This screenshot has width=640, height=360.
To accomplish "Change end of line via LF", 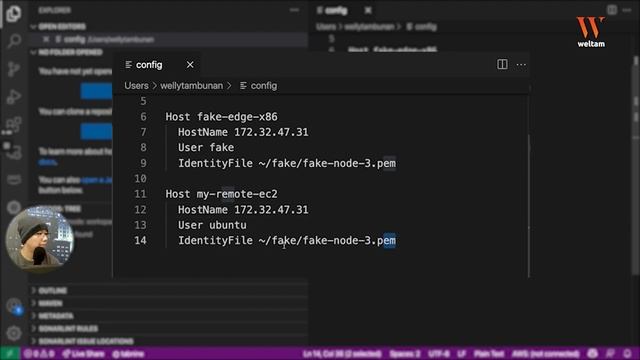I will click(462, 354).
